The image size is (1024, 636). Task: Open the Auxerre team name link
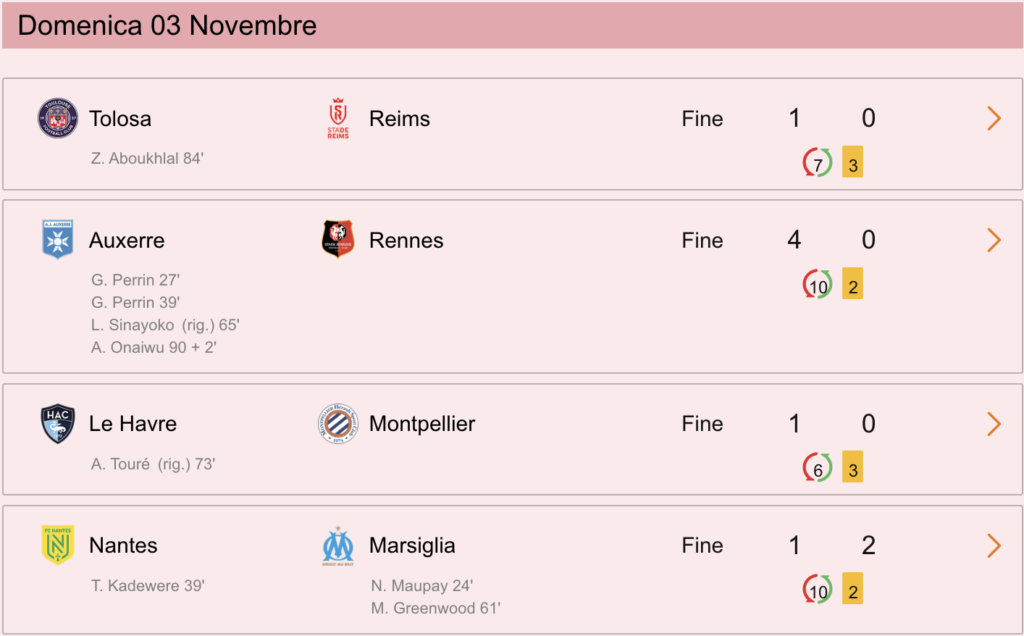[127, 240]
